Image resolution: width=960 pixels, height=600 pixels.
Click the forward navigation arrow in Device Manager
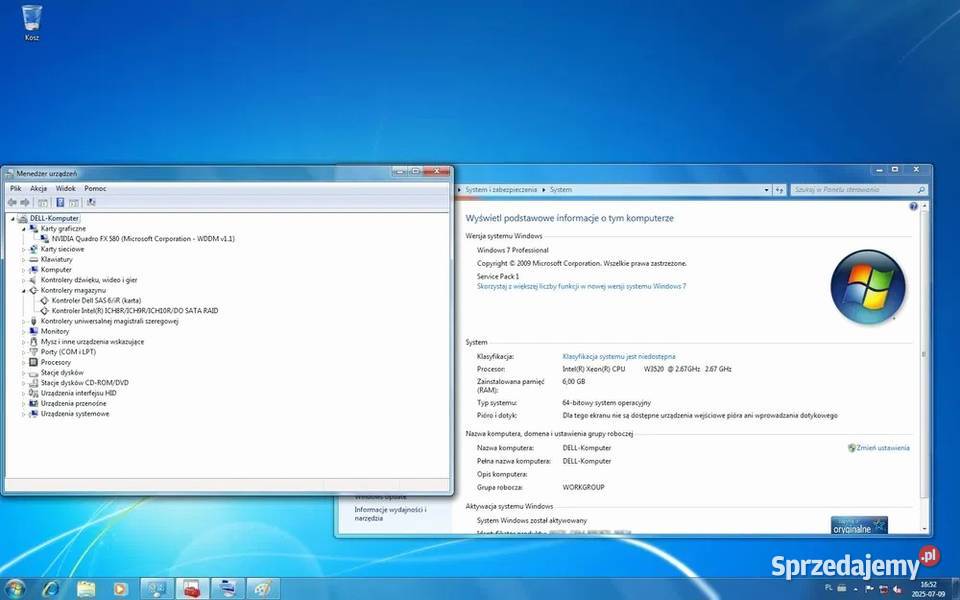point(26,203)
